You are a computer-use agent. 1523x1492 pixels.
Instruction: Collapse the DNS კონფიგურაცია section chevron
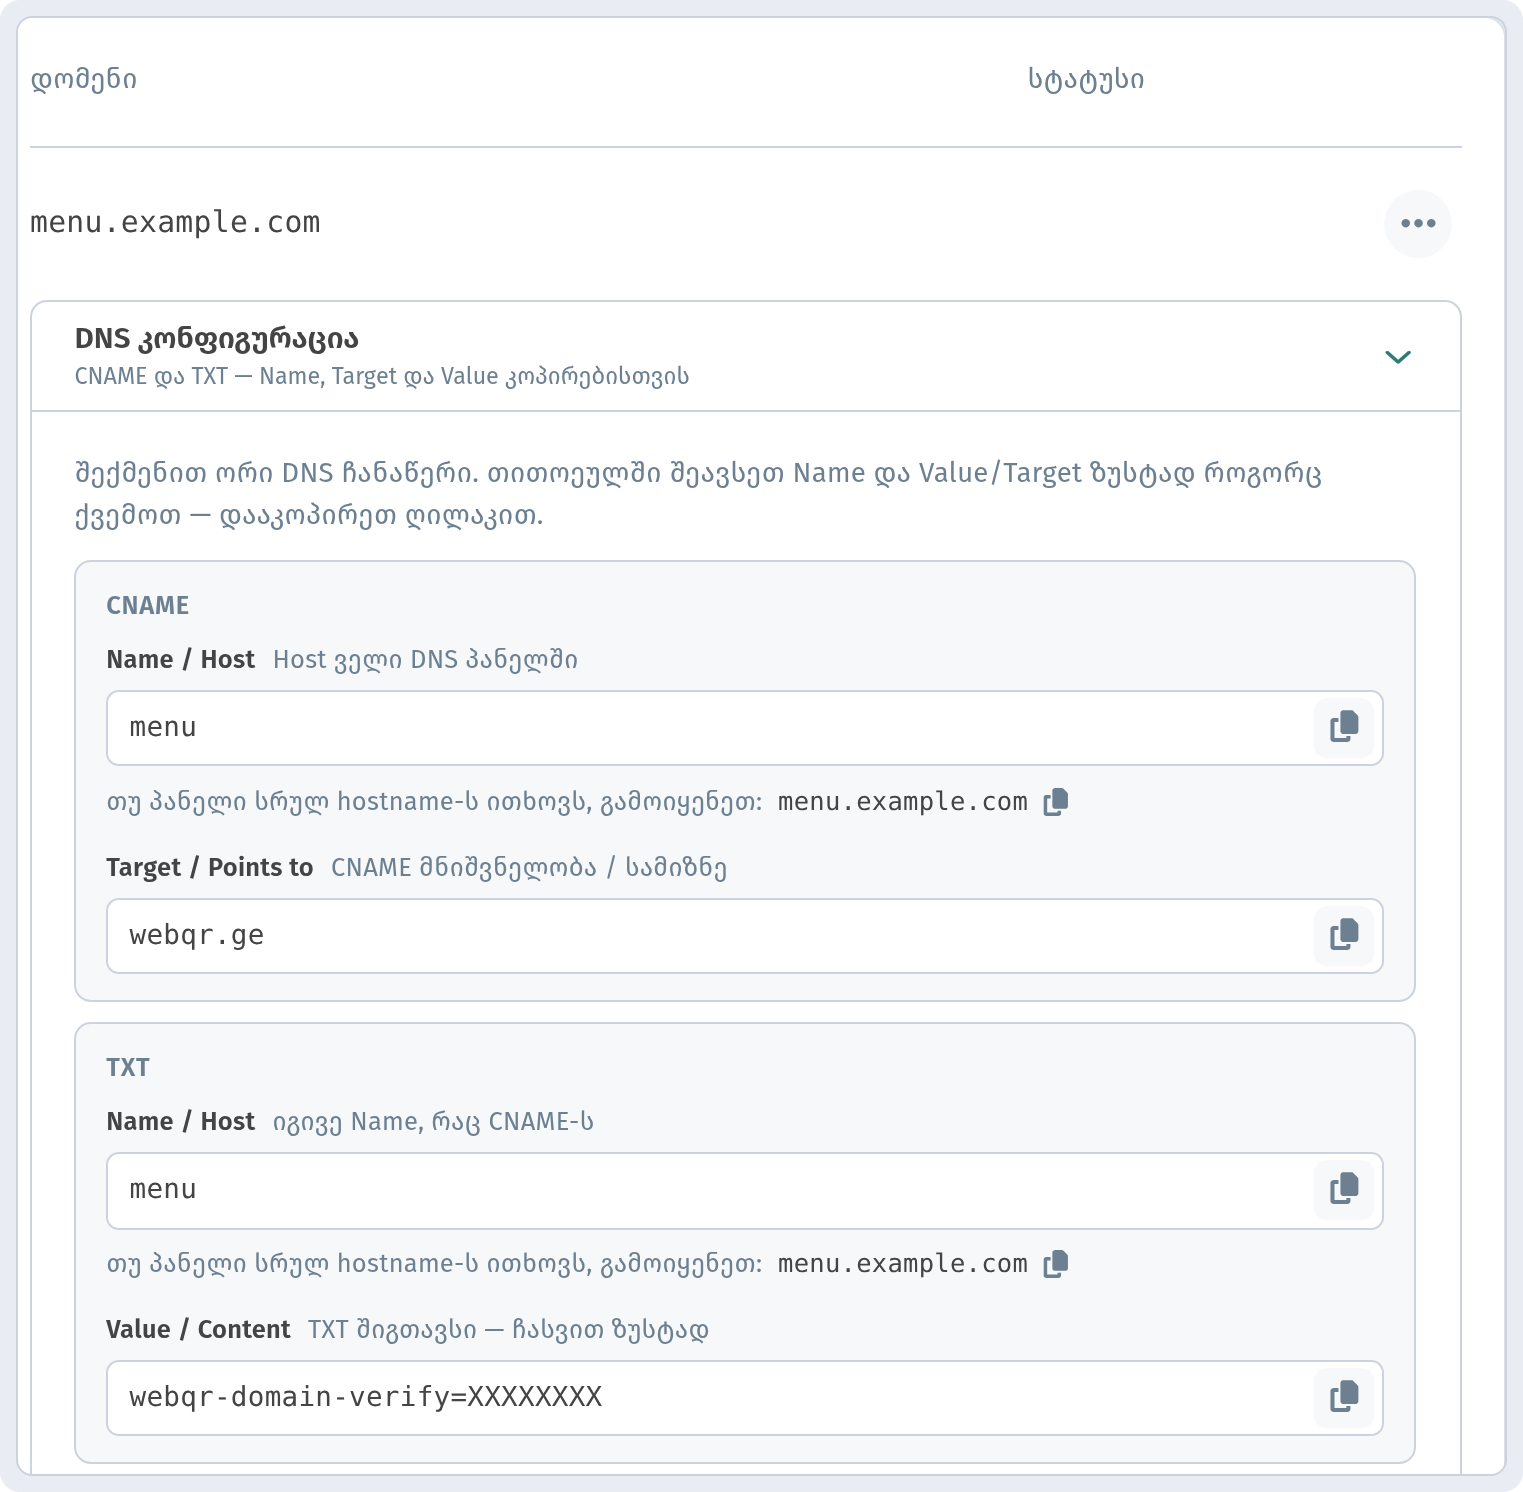[x=1397, y=357]
